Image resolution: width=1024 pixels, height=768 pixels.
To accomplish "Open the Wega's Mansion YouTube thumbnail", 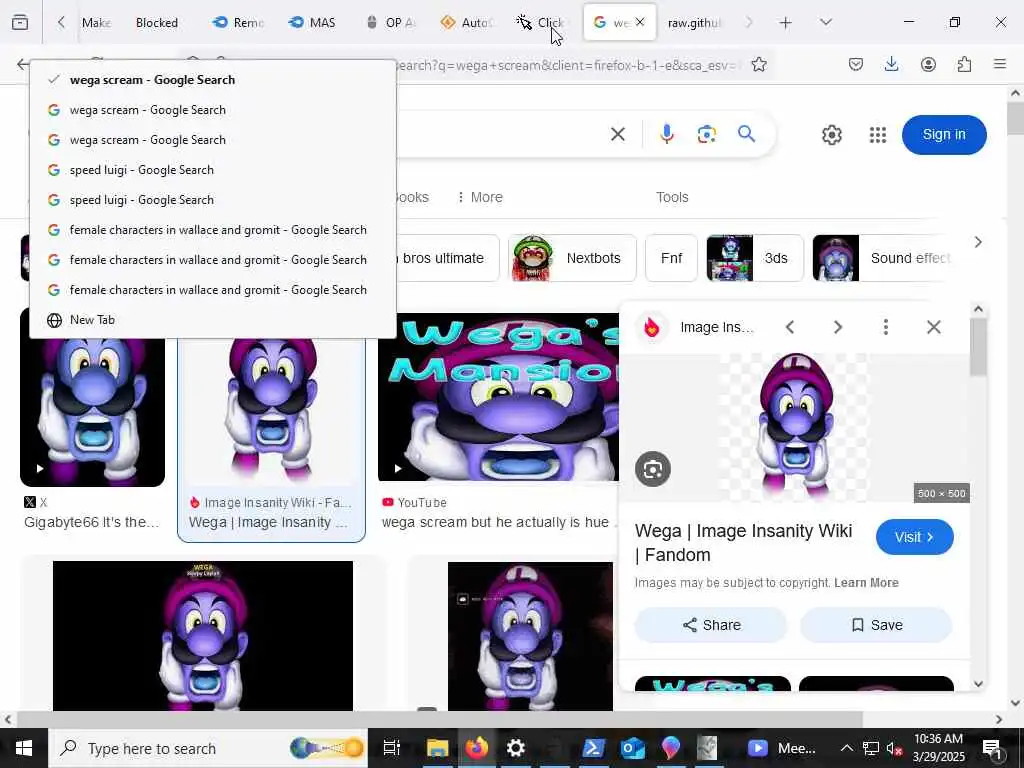I will tap(498, 396).
